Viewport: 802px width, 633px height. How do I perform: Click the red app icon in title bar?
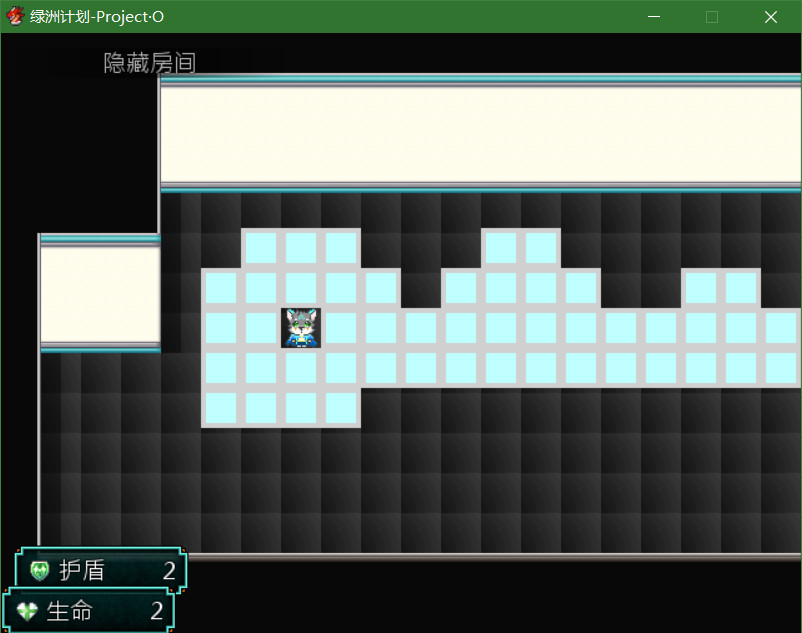pos(15,17)
